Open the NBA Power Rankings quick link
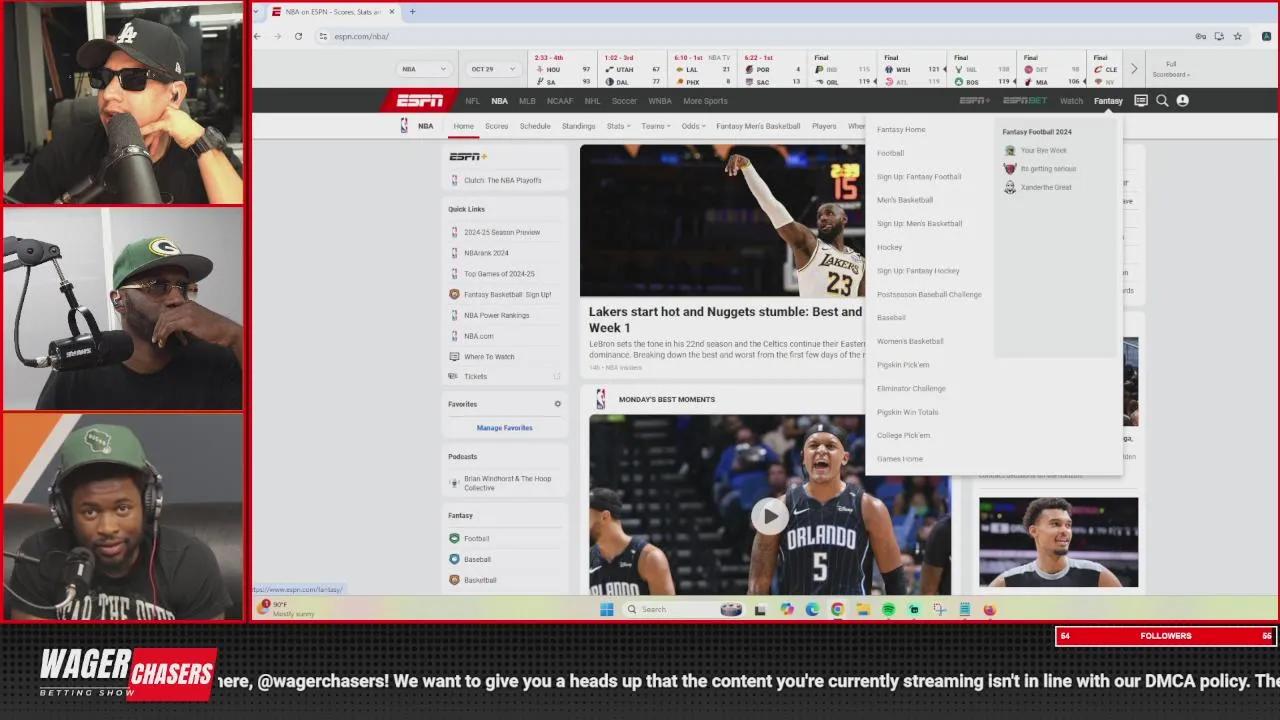This screenshot has width=1280, height=720. point(496,315)
